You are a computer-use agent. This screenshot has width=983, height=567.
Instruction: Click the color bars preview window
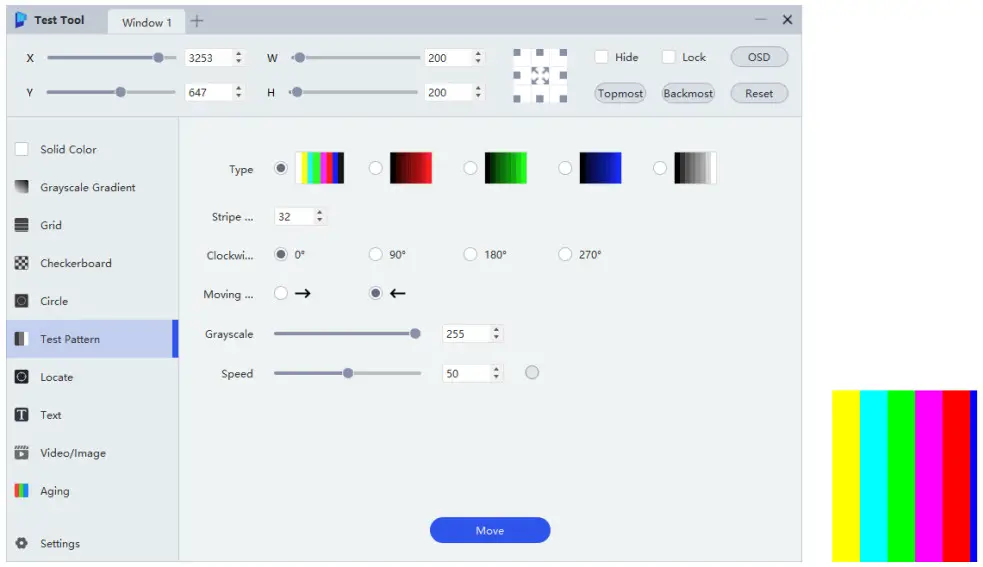click(x=905, y=475)
